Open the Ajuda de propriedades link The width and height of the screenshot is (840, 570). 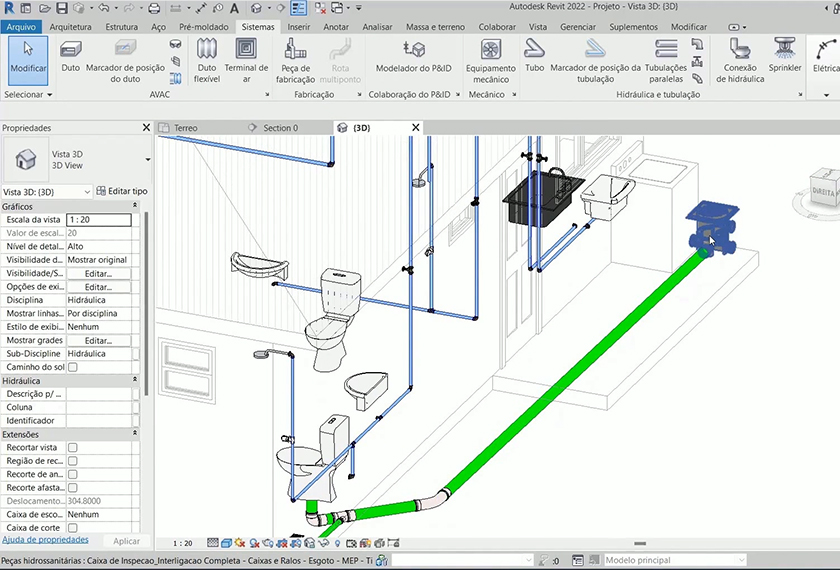(x=45, y=540)
